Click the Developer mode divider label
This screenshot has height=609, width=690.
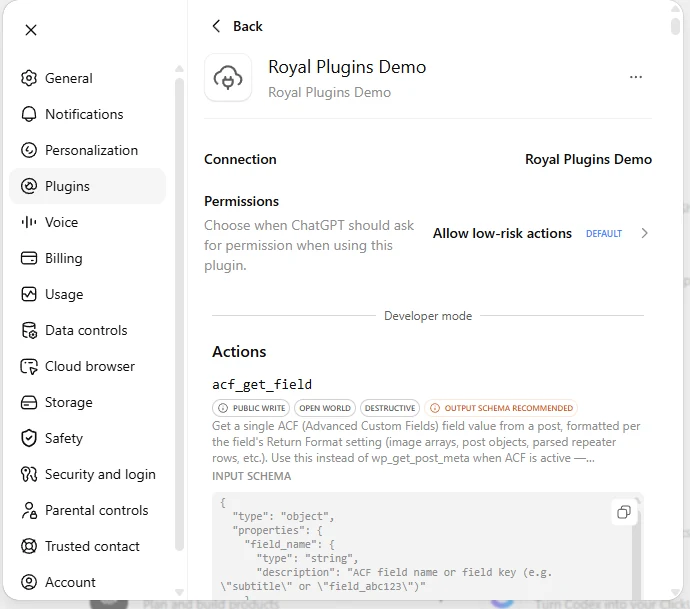(428, 316)
